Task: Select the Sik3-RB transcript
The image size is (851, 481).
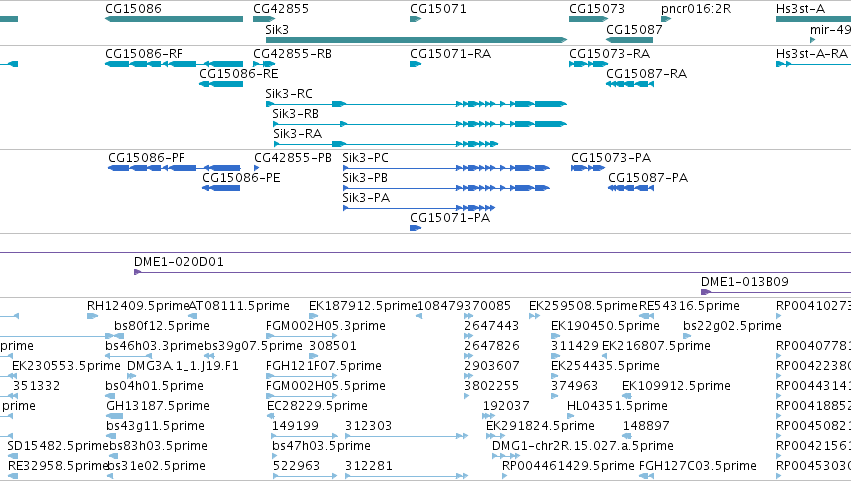Action: (420, 124)
